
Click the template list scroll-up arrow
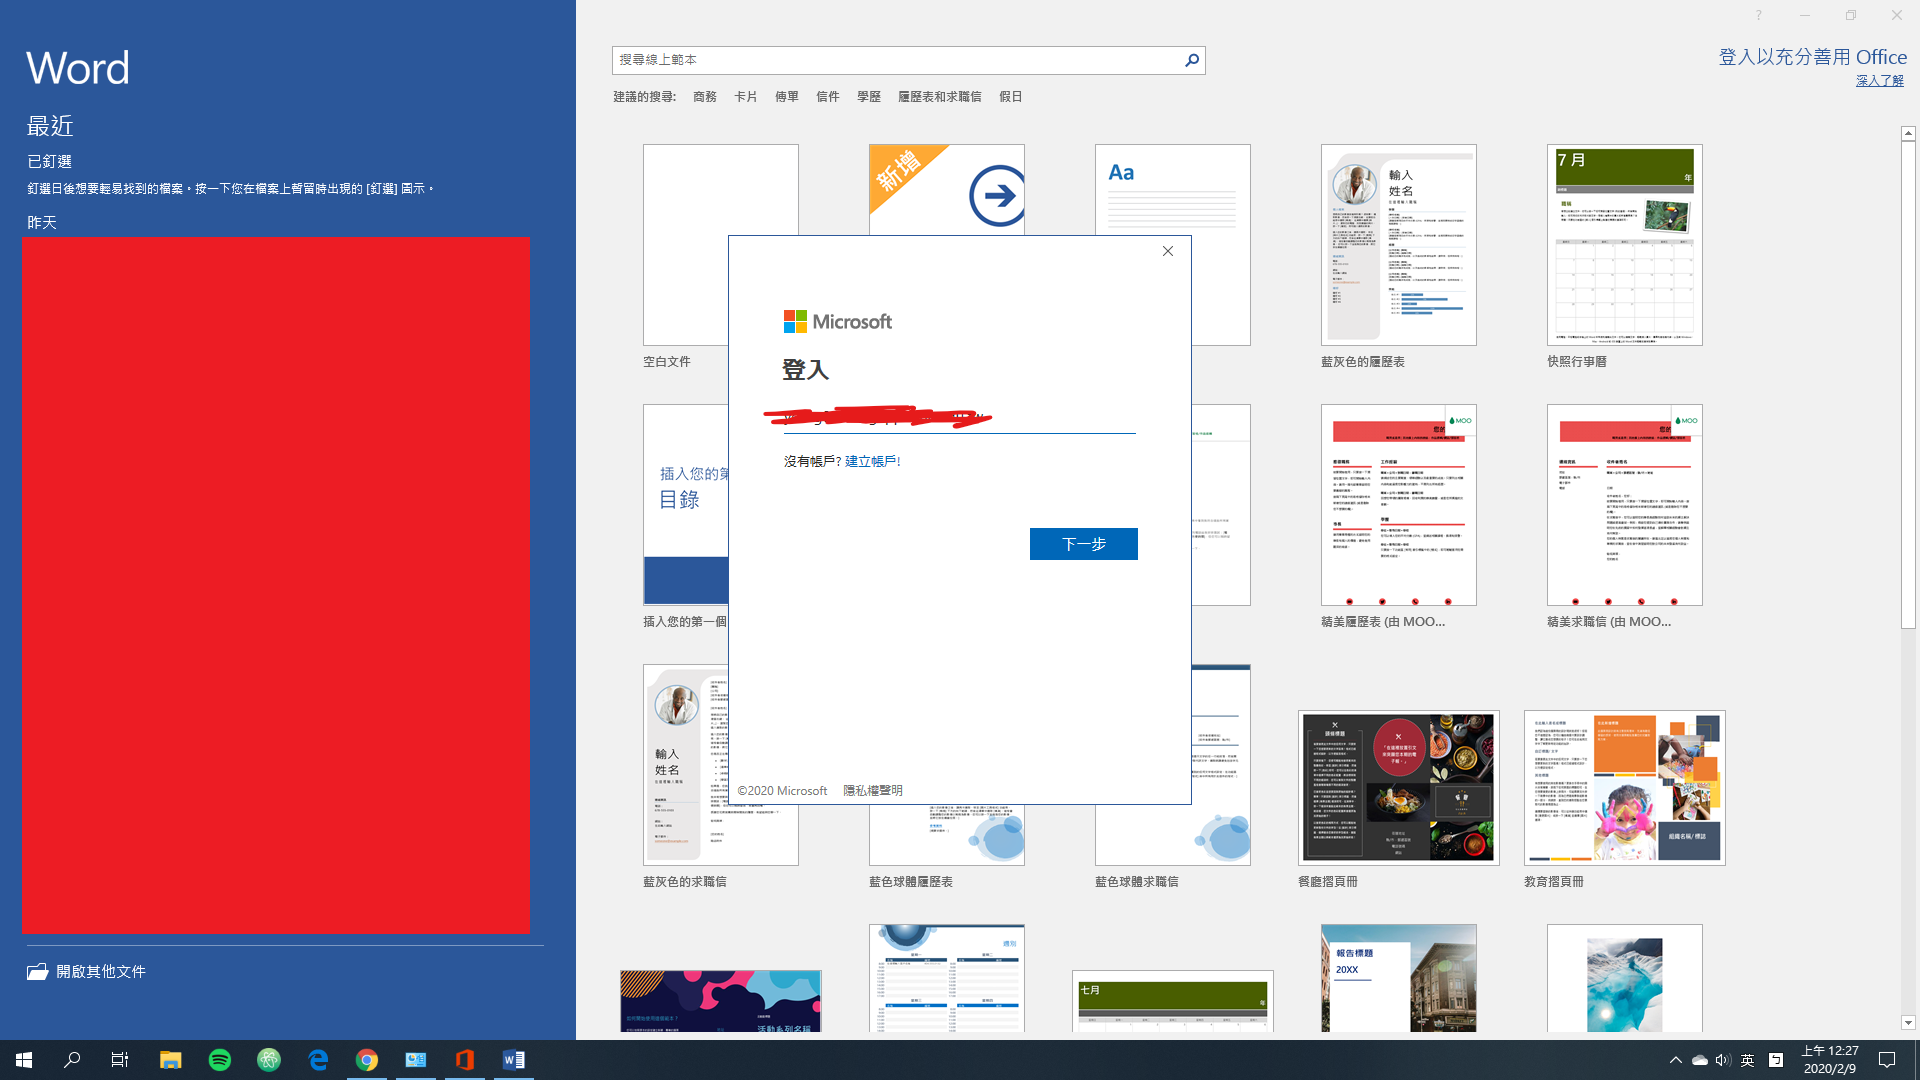[1908, 133]
